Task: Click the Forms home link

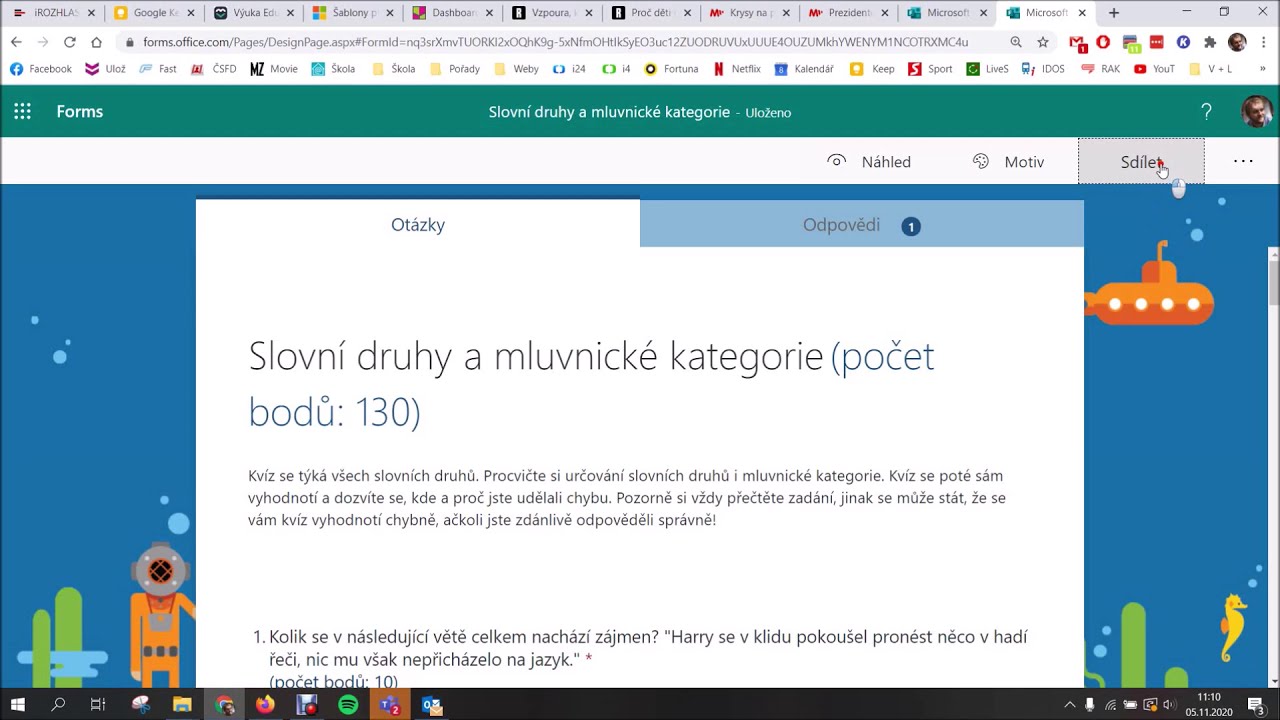Action: pyautogui.click(x=79, y=111)
